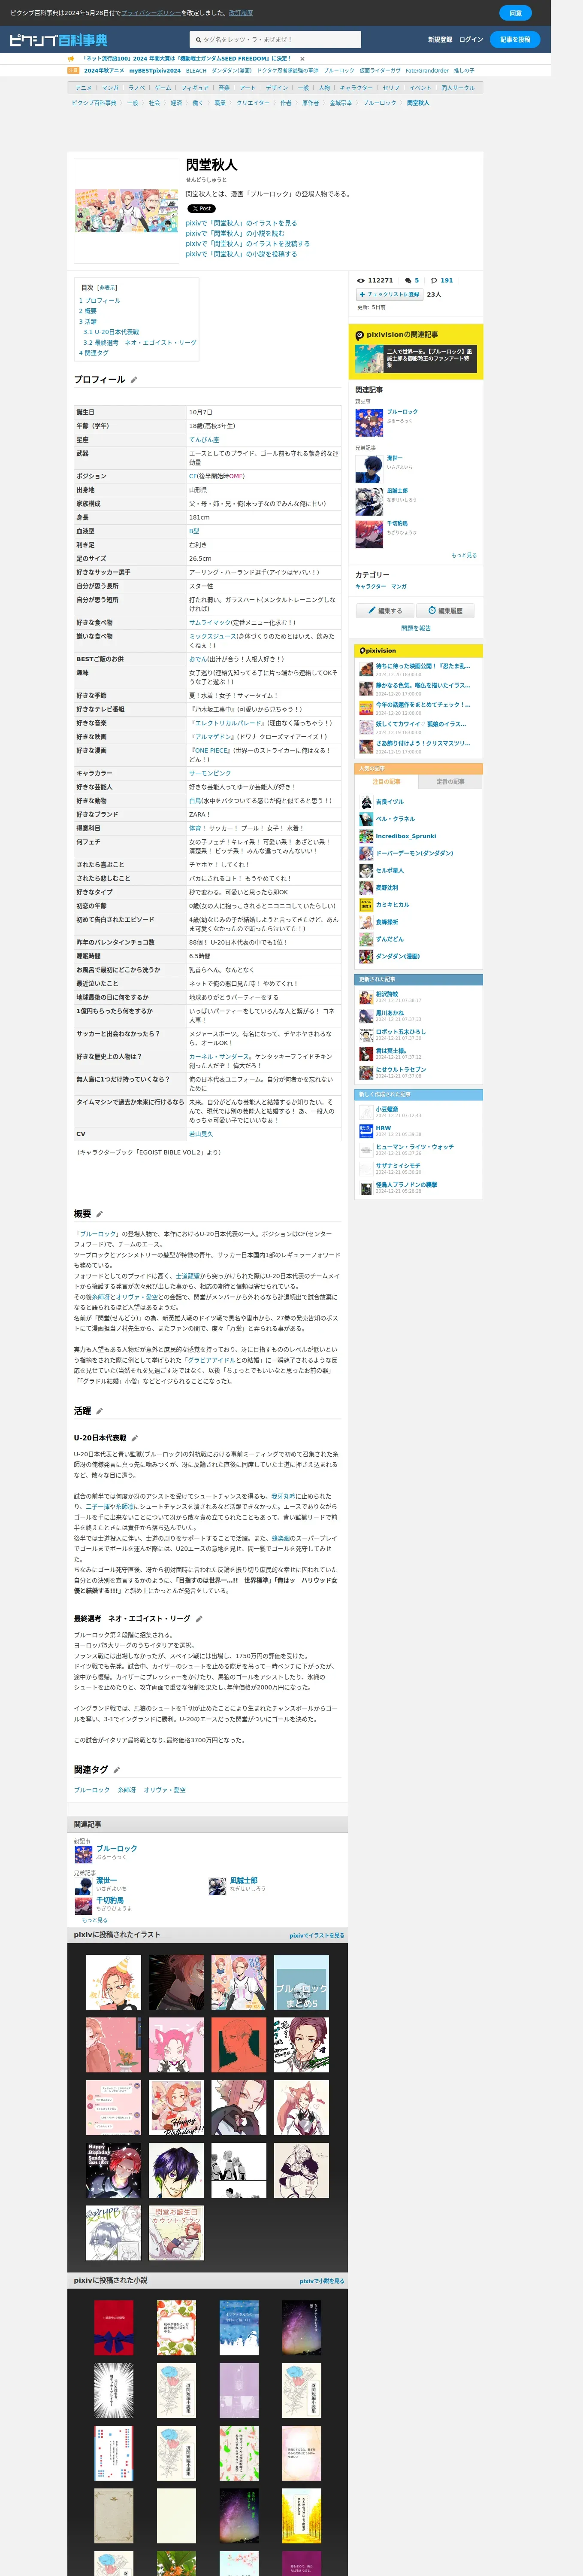Click pixivで小説を見る link above novels

coord(322,2281)
